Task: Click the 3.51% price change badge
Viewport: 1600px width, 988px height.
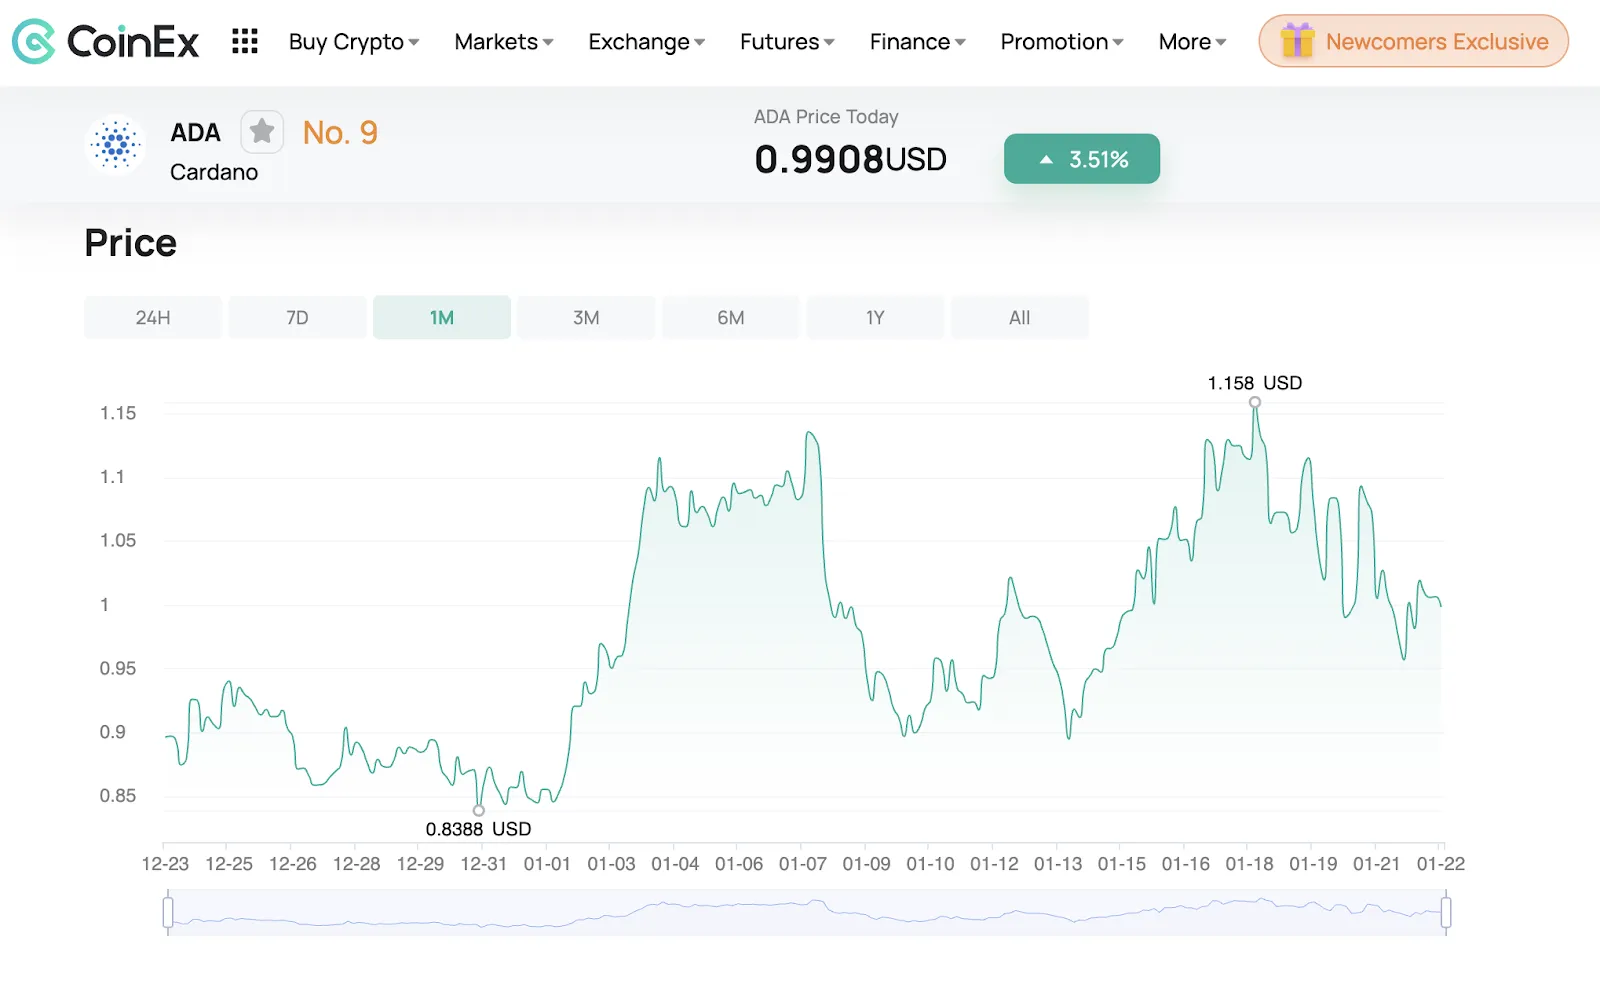Action: (1082, 159)
